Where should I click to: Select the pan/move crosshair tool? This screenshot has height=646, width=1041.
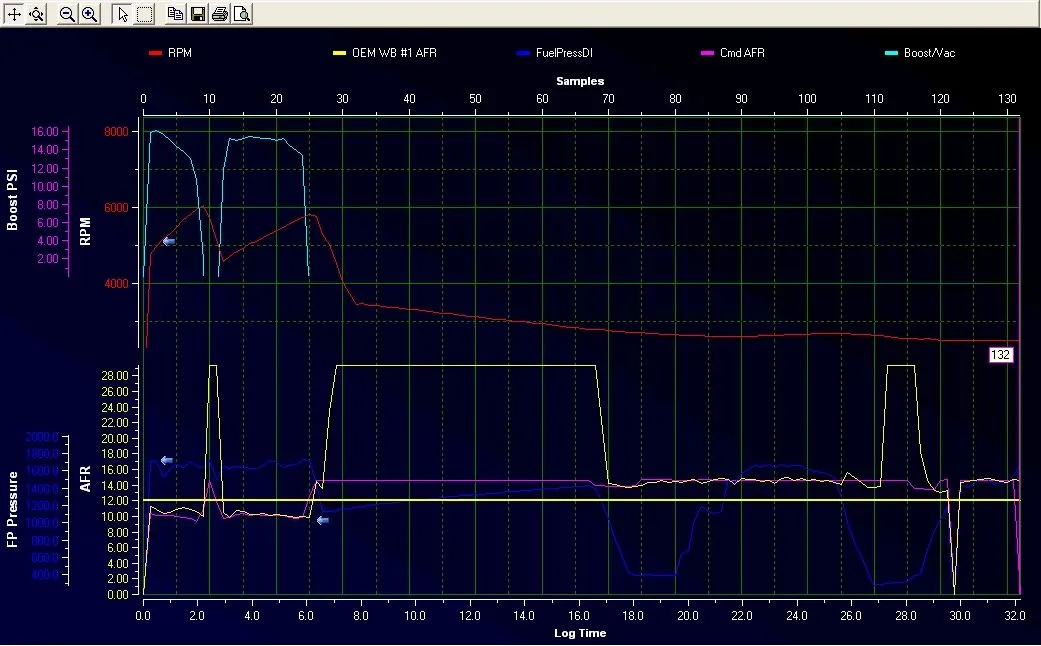[x=14, y=14]
